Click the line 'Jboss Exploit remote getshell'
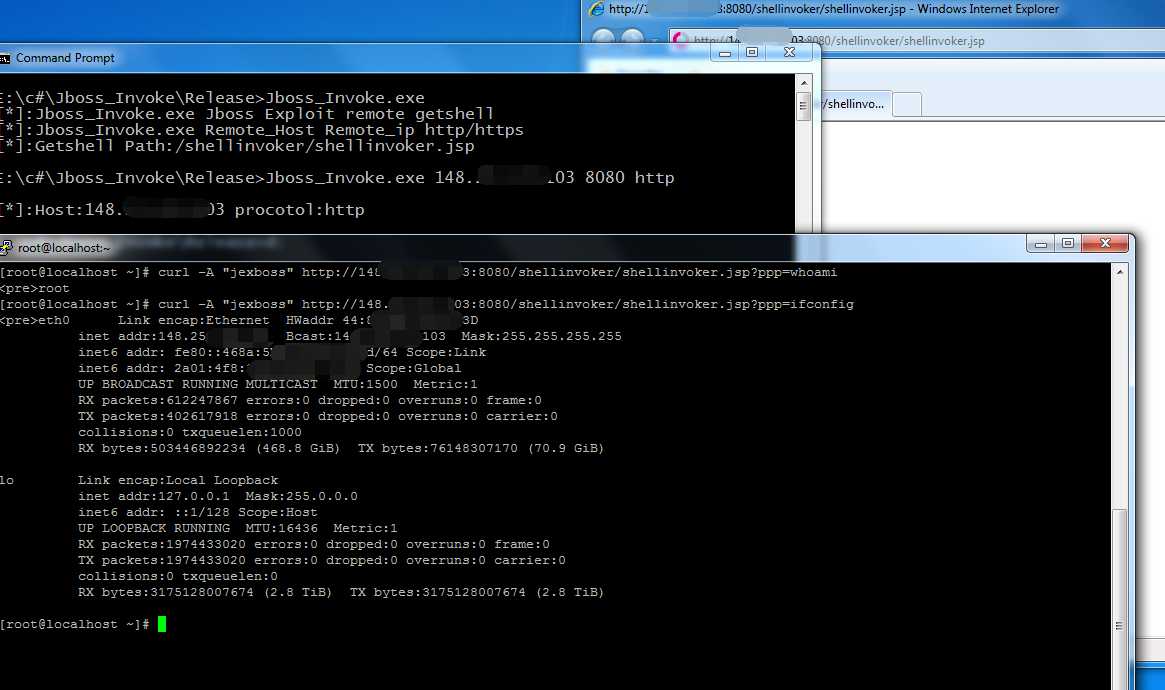The width and height of the screenshot is (1165, 690). (x=247, y=114)
